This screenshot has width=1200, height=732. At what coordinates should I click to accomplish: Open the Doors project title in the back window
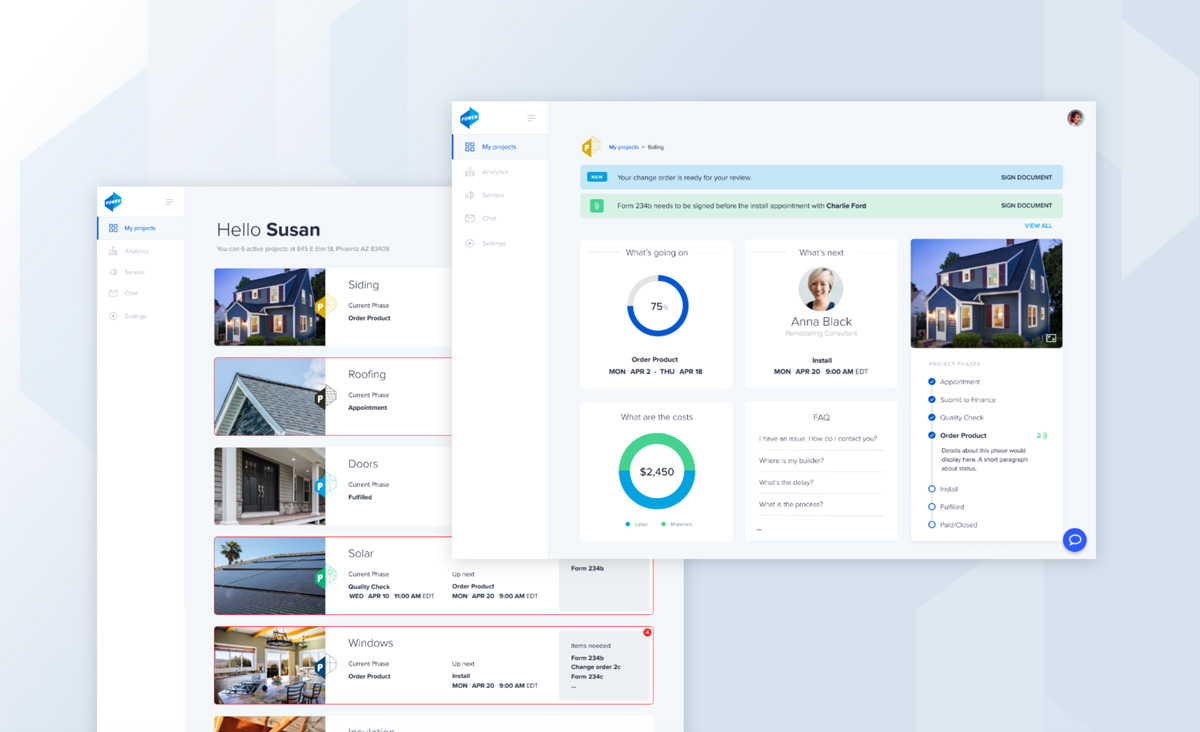click(x=363, y=464)
